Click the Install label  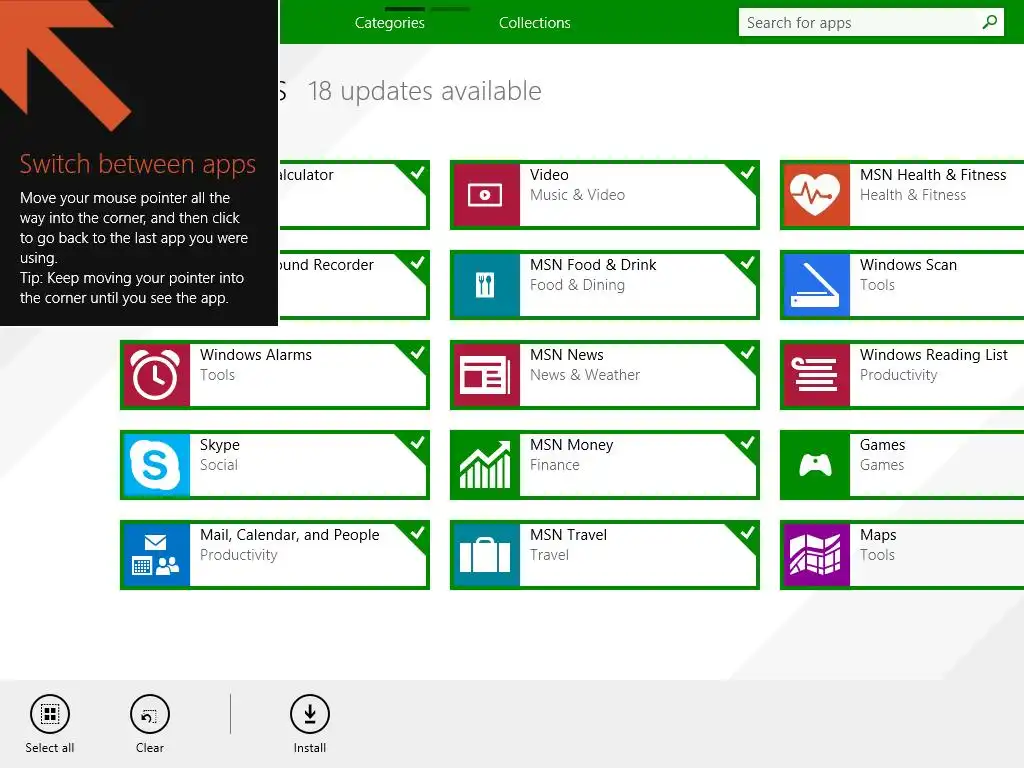tap(310, 748)
